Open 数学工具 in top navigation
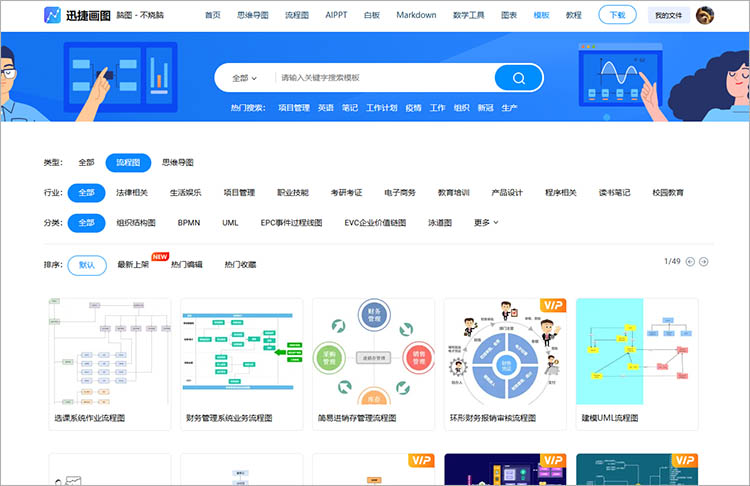750x486 pixels. pos(468,15)
